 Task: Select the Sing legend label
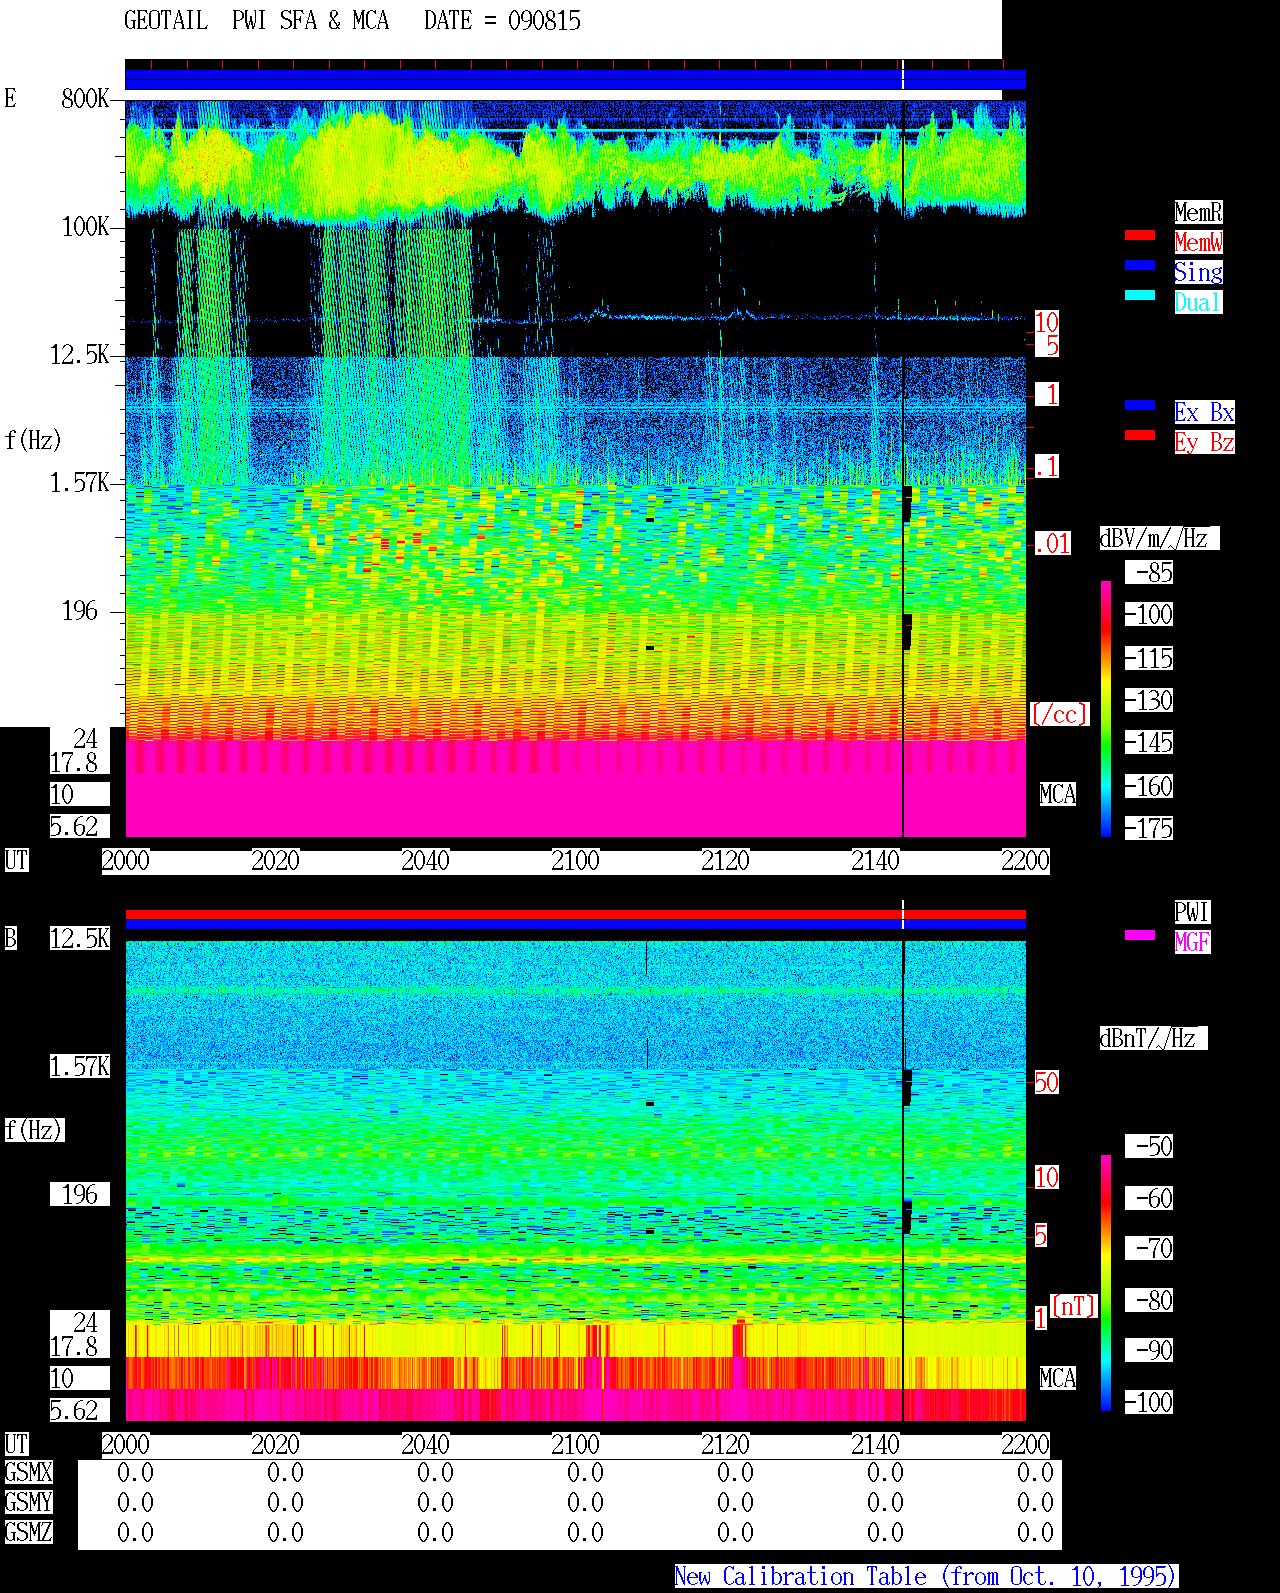click(1198, 272)
